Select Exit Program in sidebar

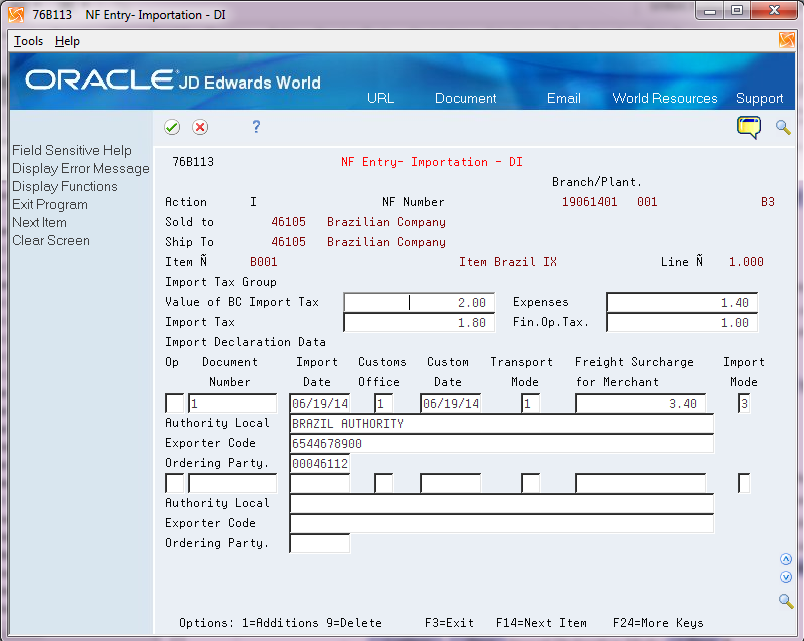click(50, 204)
